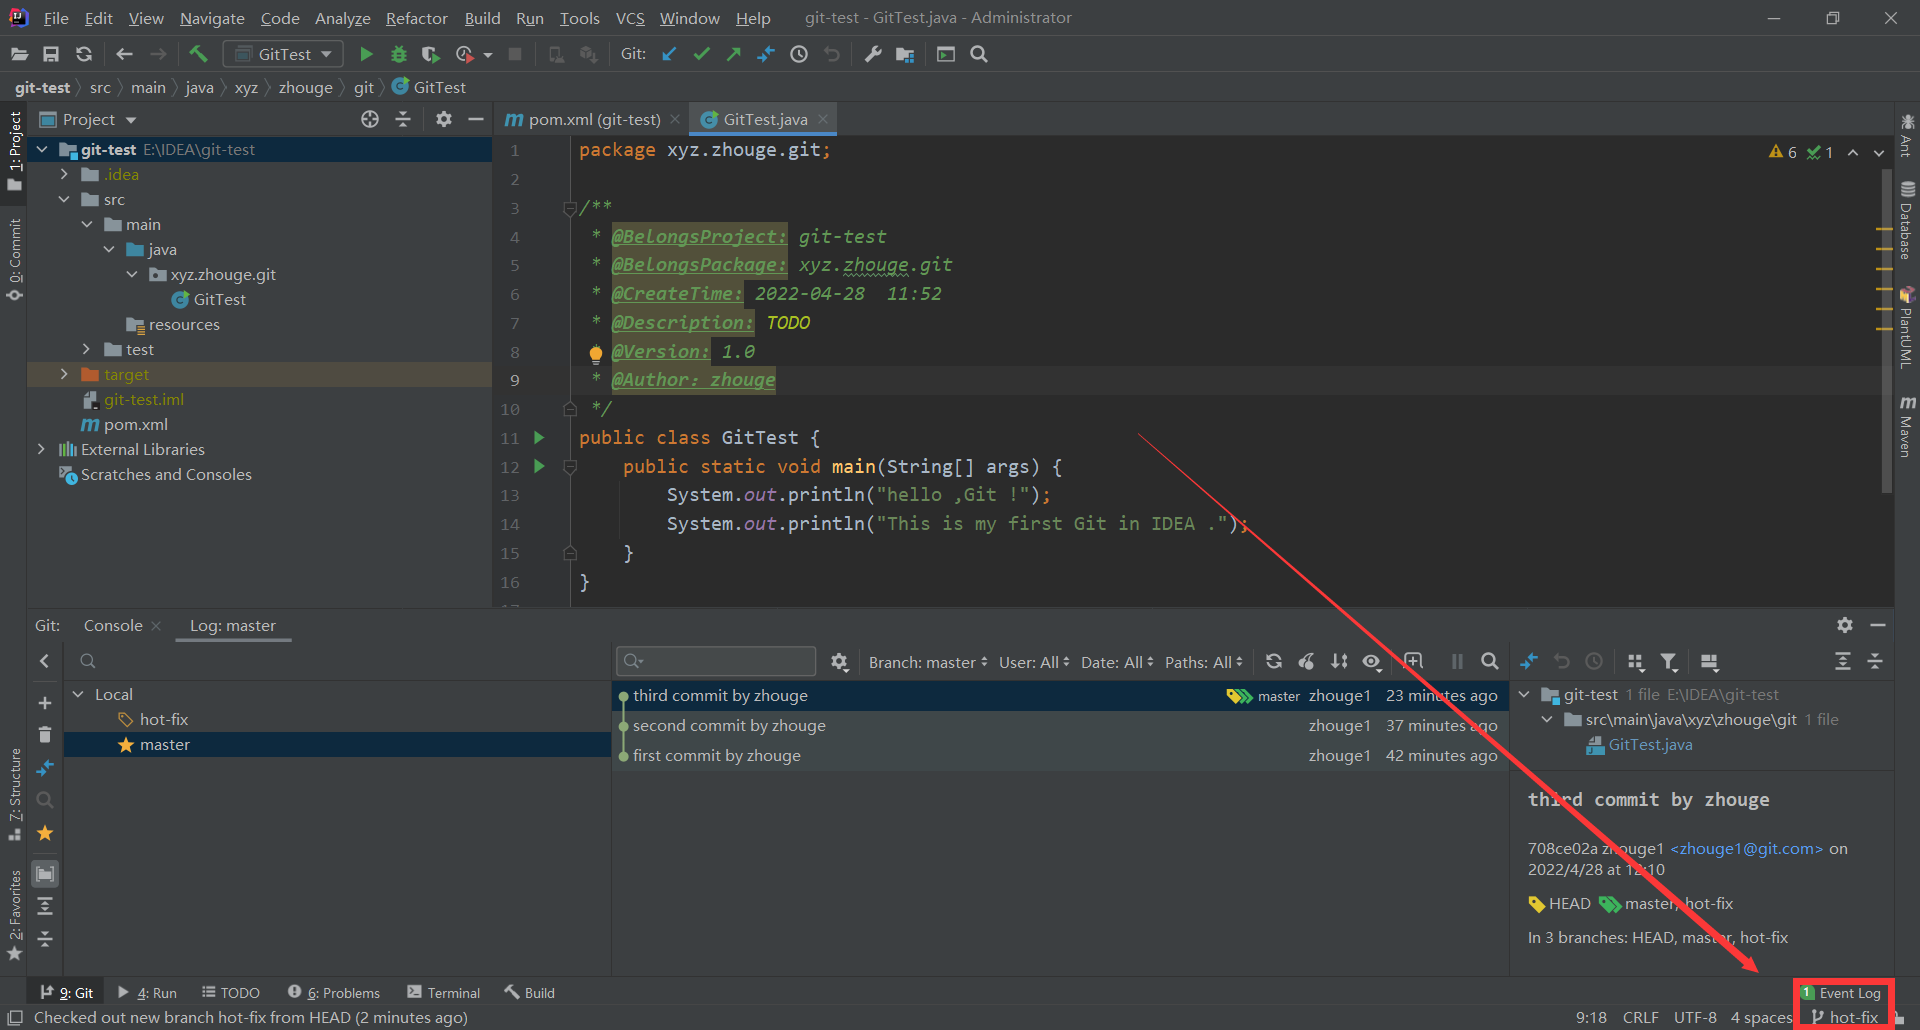Viewport: 1920px width, 1030px height.
Task: Click Search Everywhere magnifier icon
Action: click(979, 54)
